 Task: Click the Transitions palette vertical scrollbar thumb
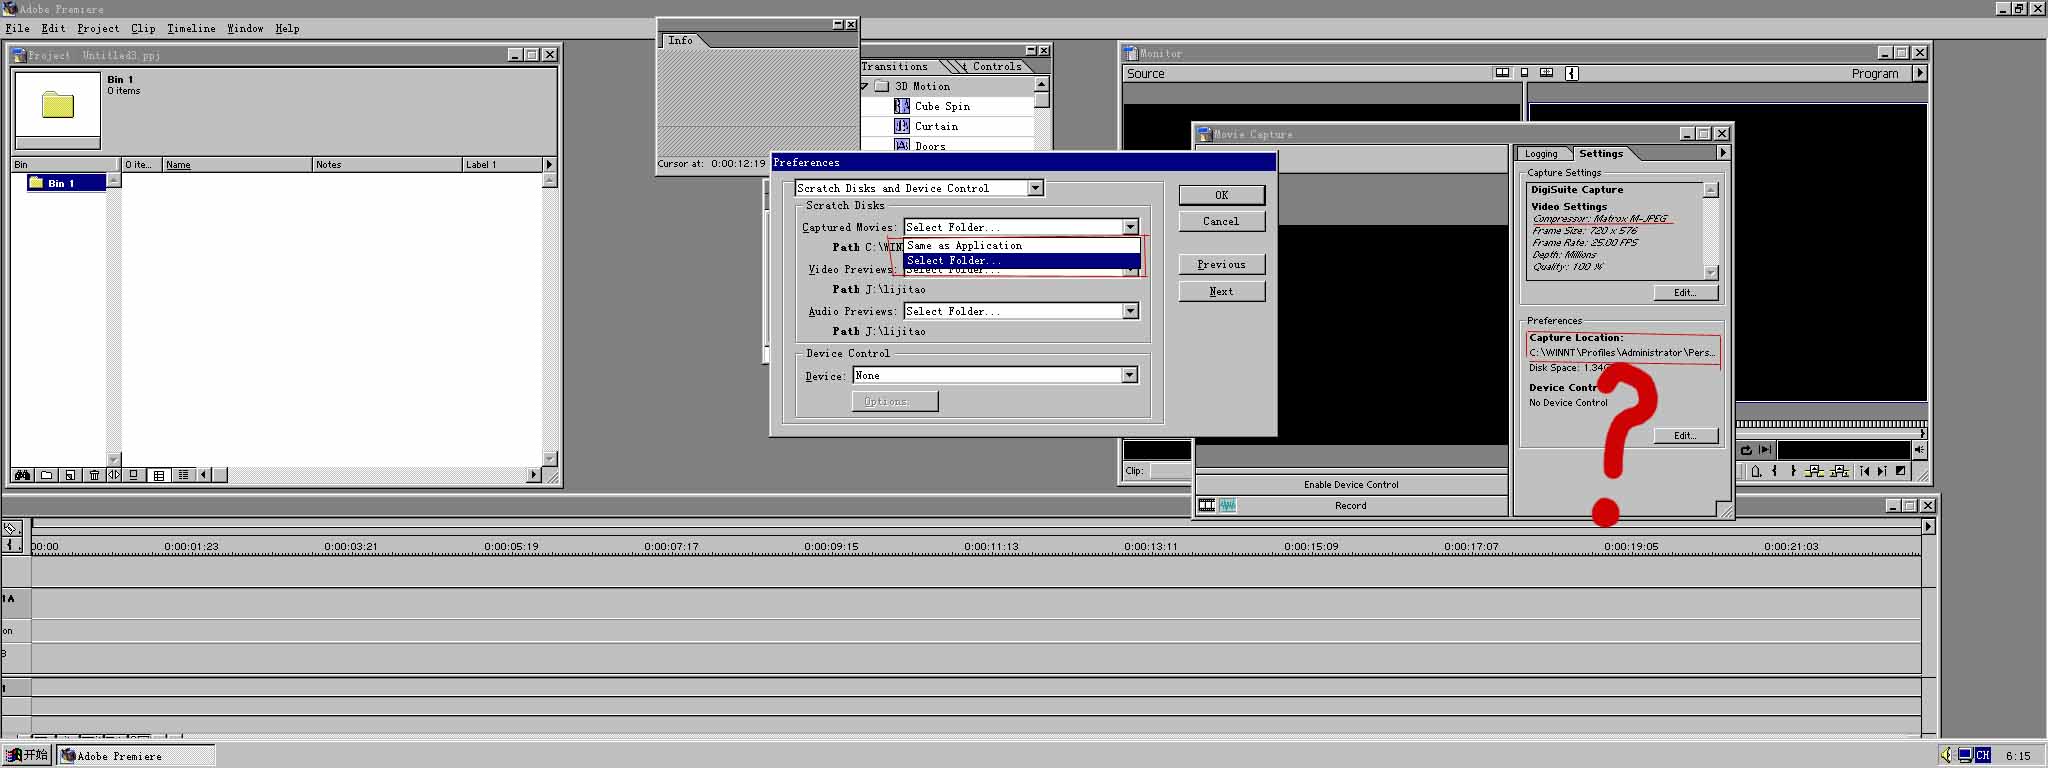1042,100
